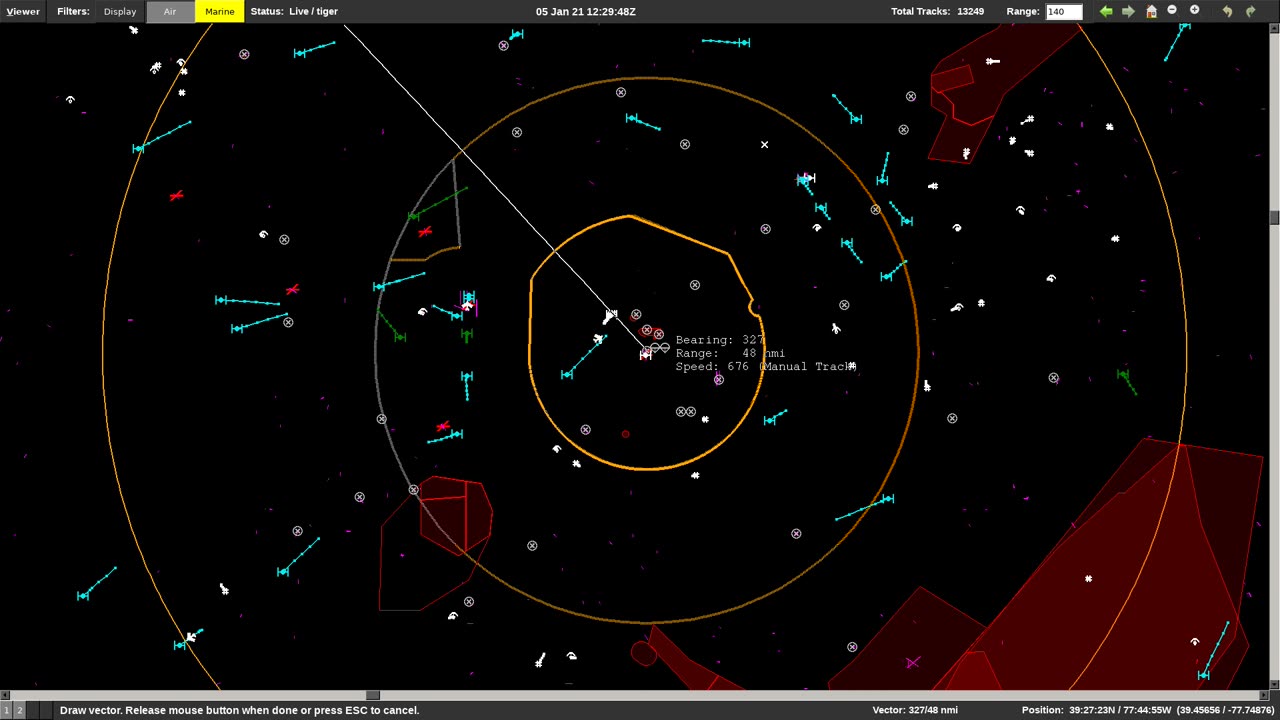Select the pink circled-X track below Speed label
The height and width of the screenshot is (720, 1280).
click(718, 380)
